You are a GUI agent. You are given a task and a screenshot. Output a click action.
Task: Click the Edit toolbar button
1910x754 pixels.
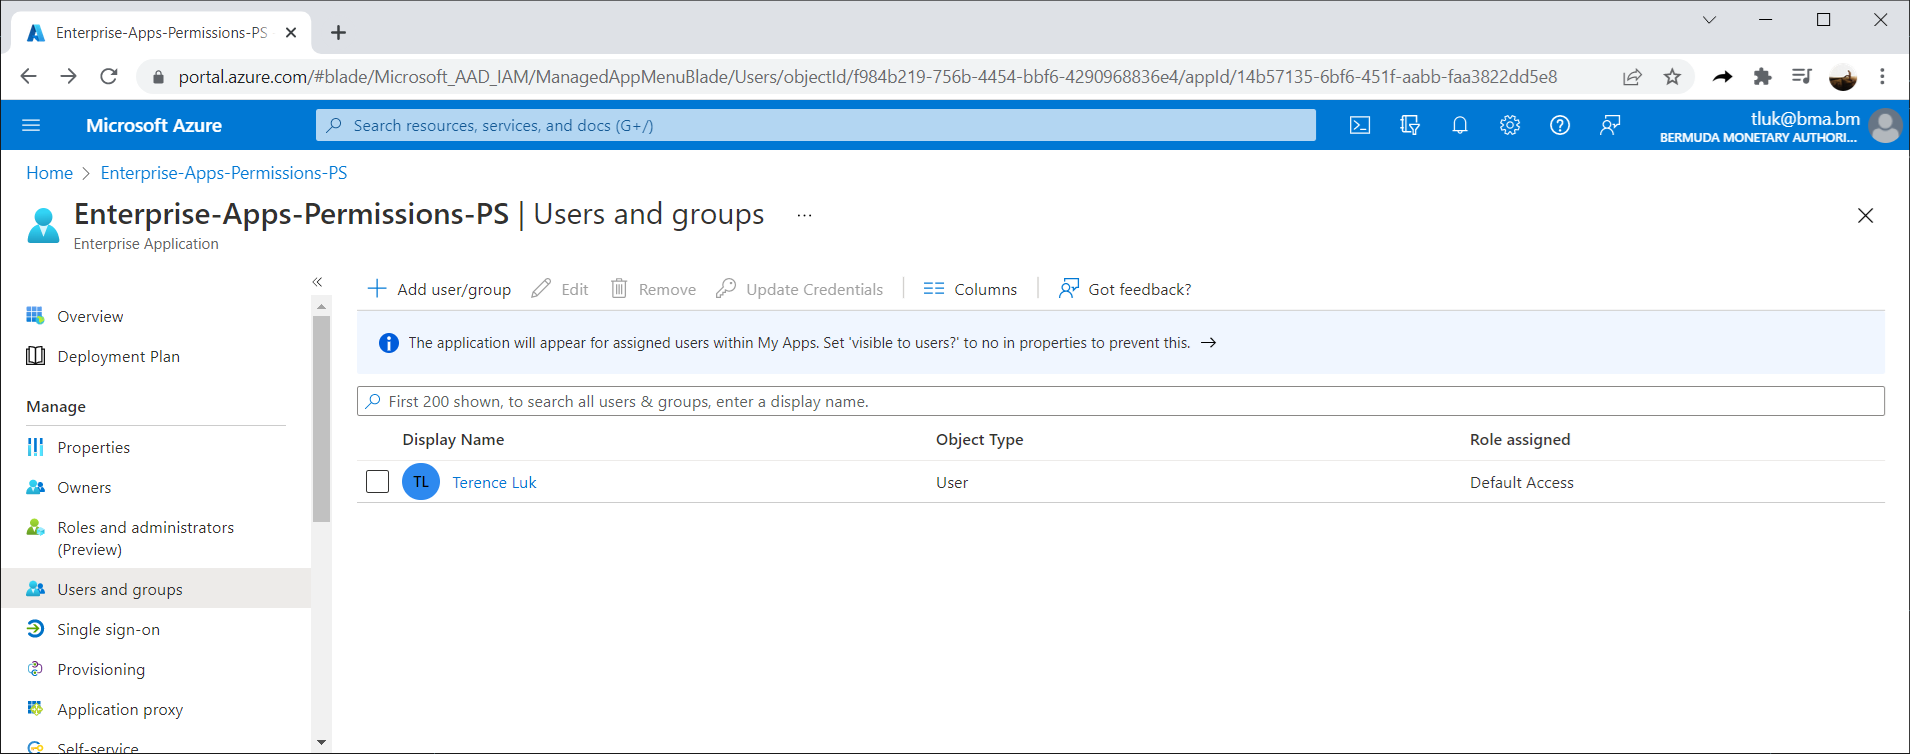click(560, 289)
